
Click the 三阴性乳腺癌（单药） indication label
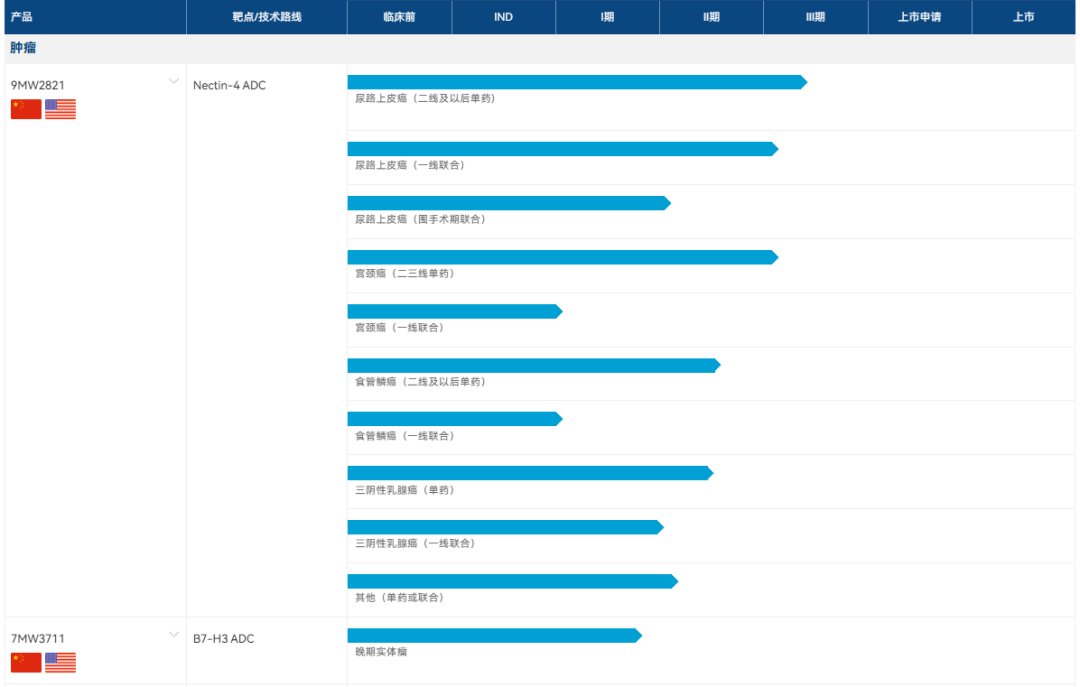pyautogui.click(x=405, y=490)
